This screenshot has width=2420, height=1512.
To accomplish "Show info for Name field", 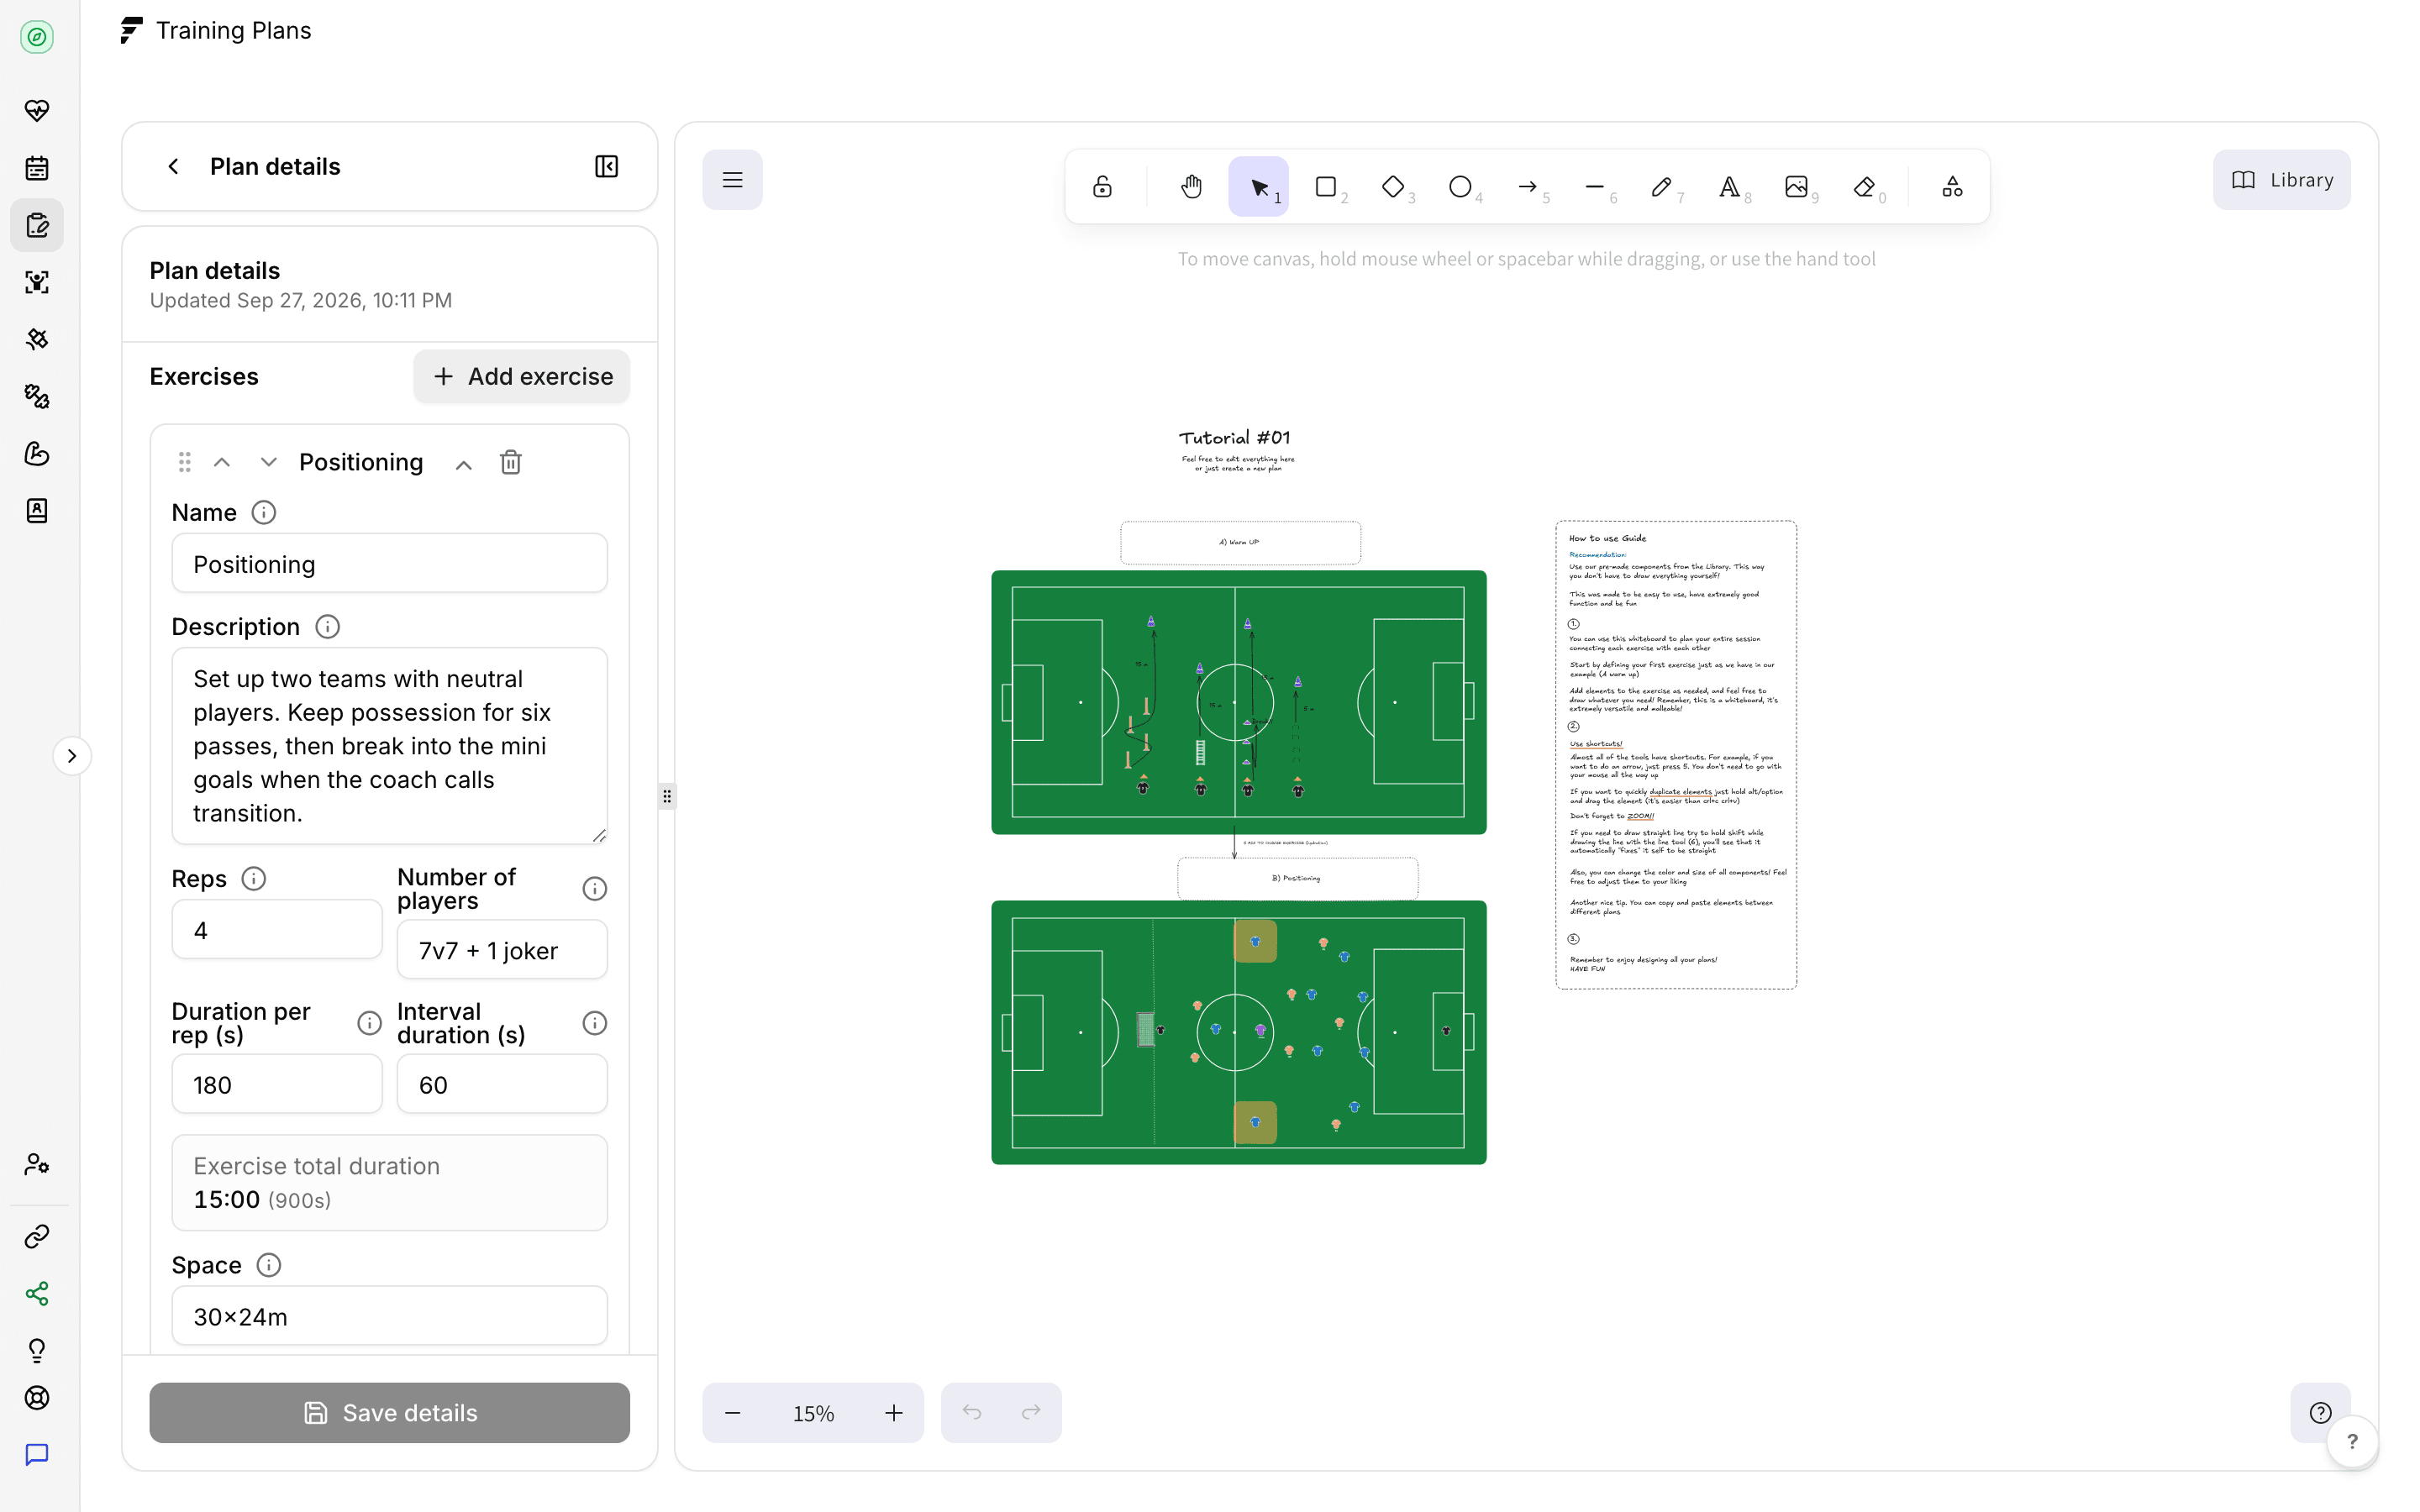I will coord(263,513).
